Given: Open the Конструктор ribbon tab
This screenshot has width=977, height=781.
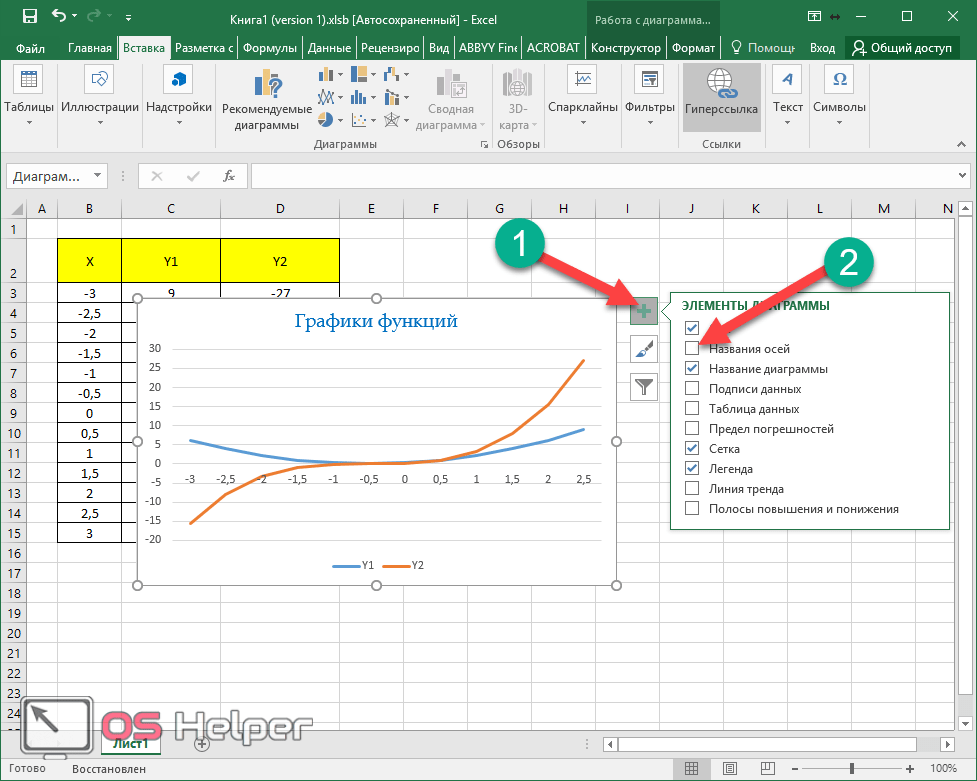Looking at the screenshot, I should [x=625, y=48].
